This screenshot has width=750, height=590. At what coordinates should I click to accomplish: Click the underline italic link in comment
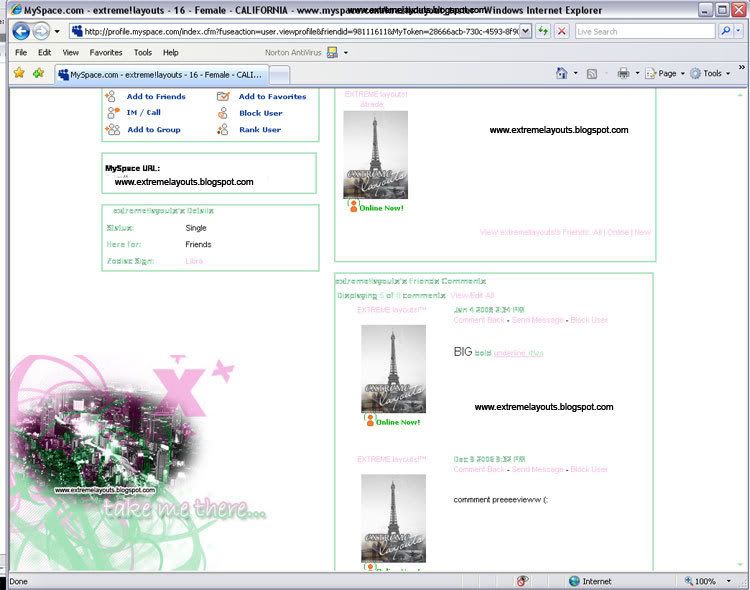coord(518,353)
